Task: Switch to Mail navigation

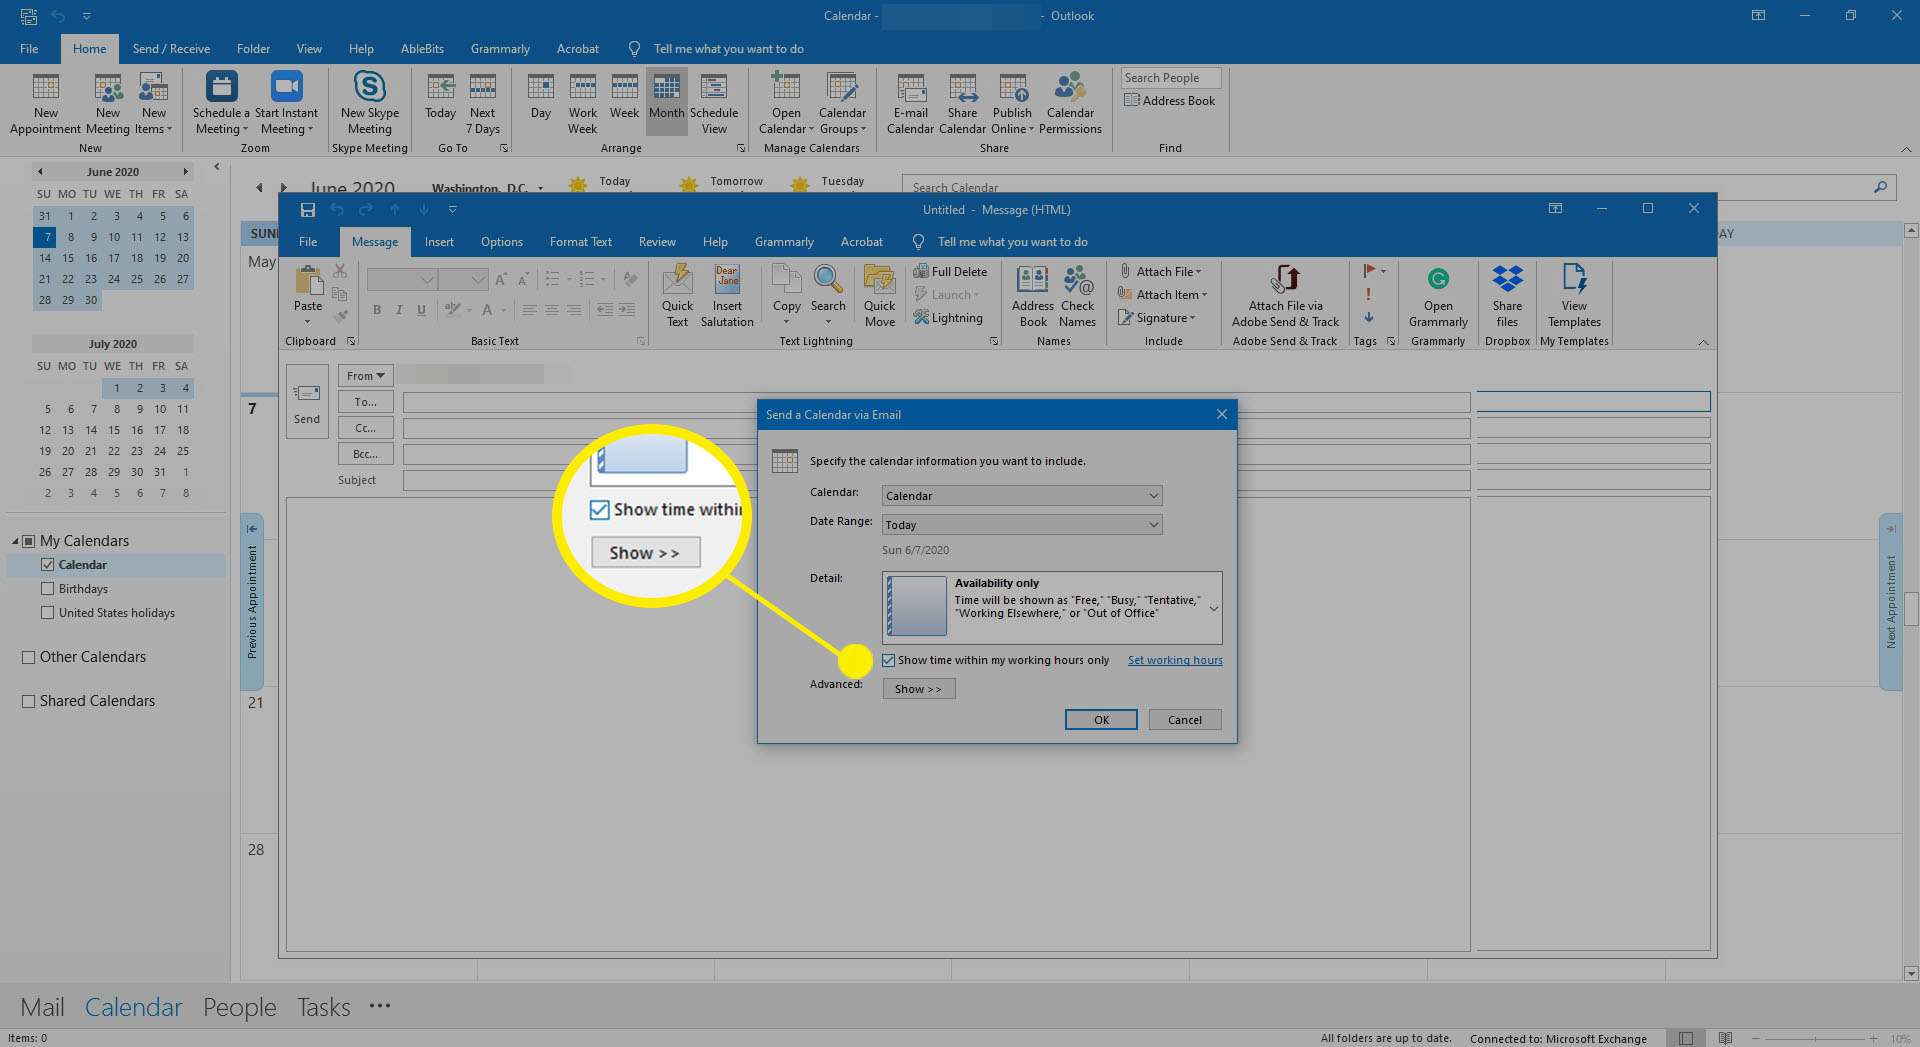Action: click(x=42, y=1007)
